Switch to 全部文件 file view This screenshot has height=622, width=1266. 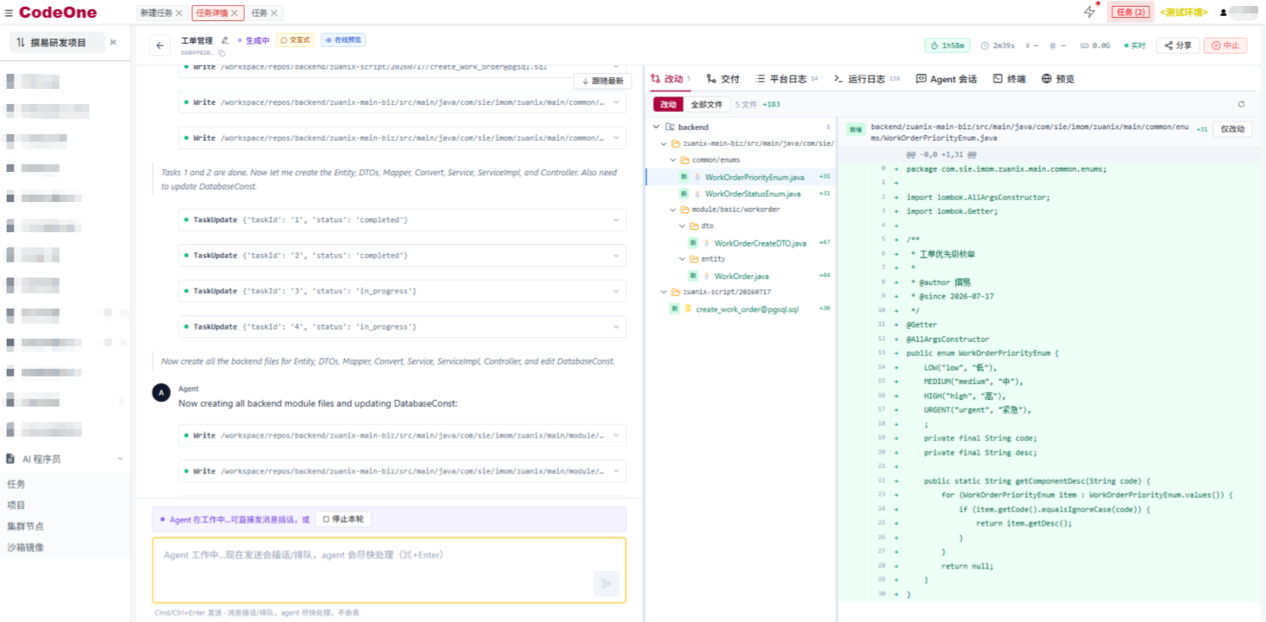pyautogui.click(x=707, y=104)
